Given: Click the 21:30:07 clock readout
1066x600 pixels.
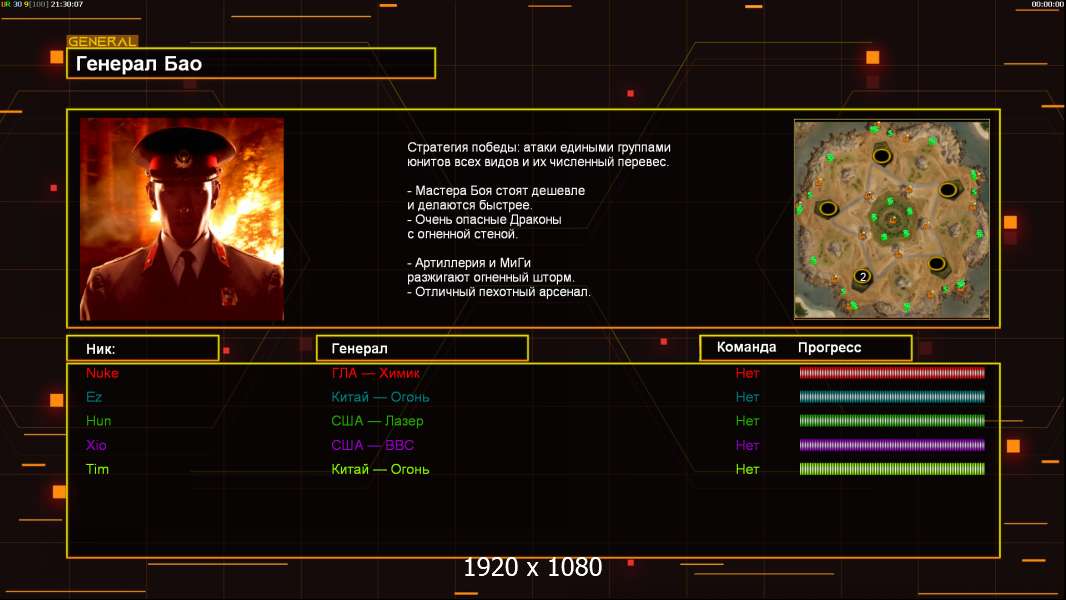Looking at the screenshot, I should tap(67, 4).
